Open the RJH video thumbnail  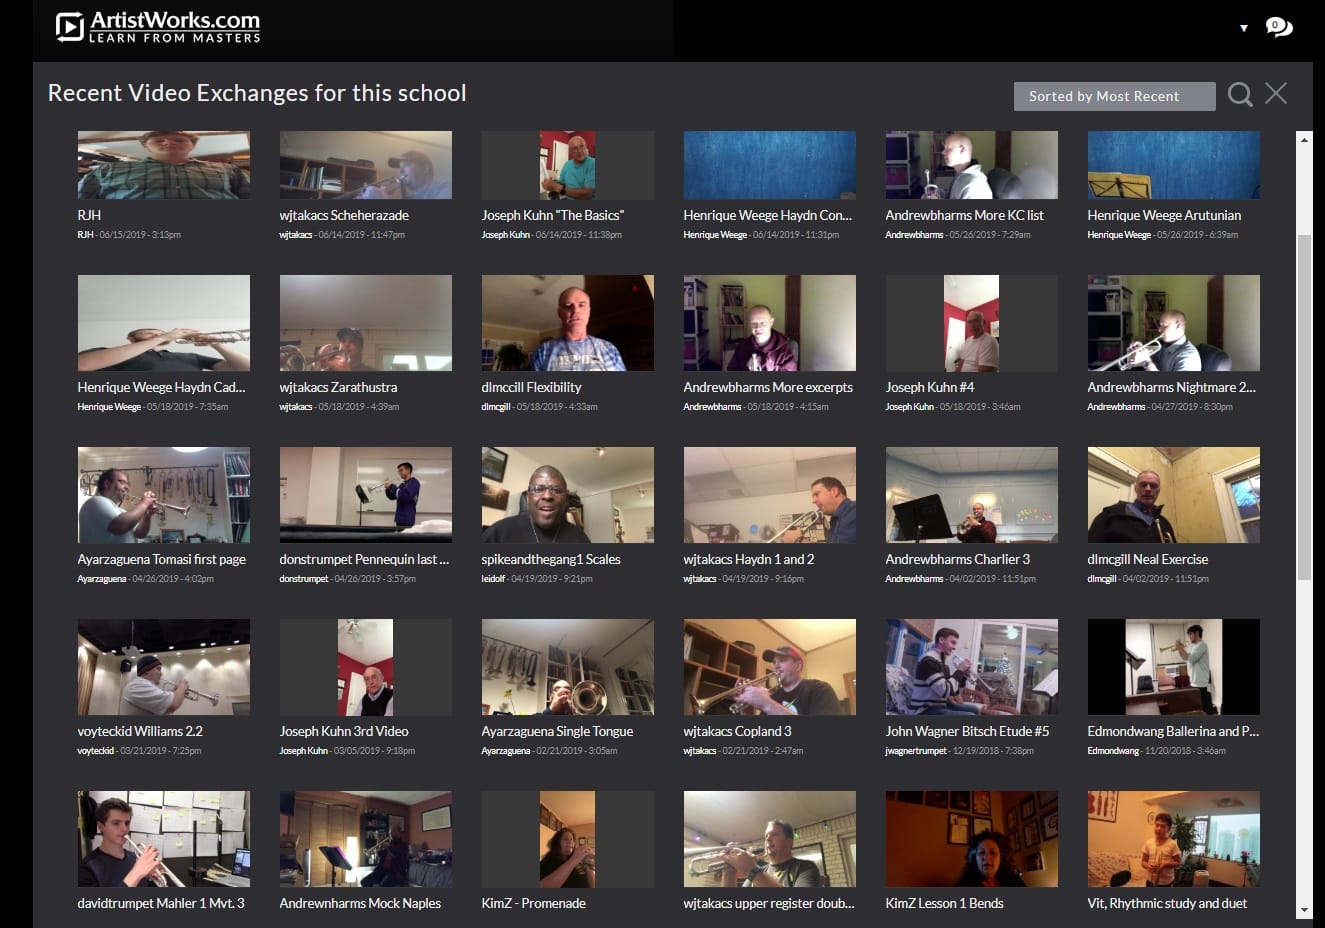[x=164, y=165]
